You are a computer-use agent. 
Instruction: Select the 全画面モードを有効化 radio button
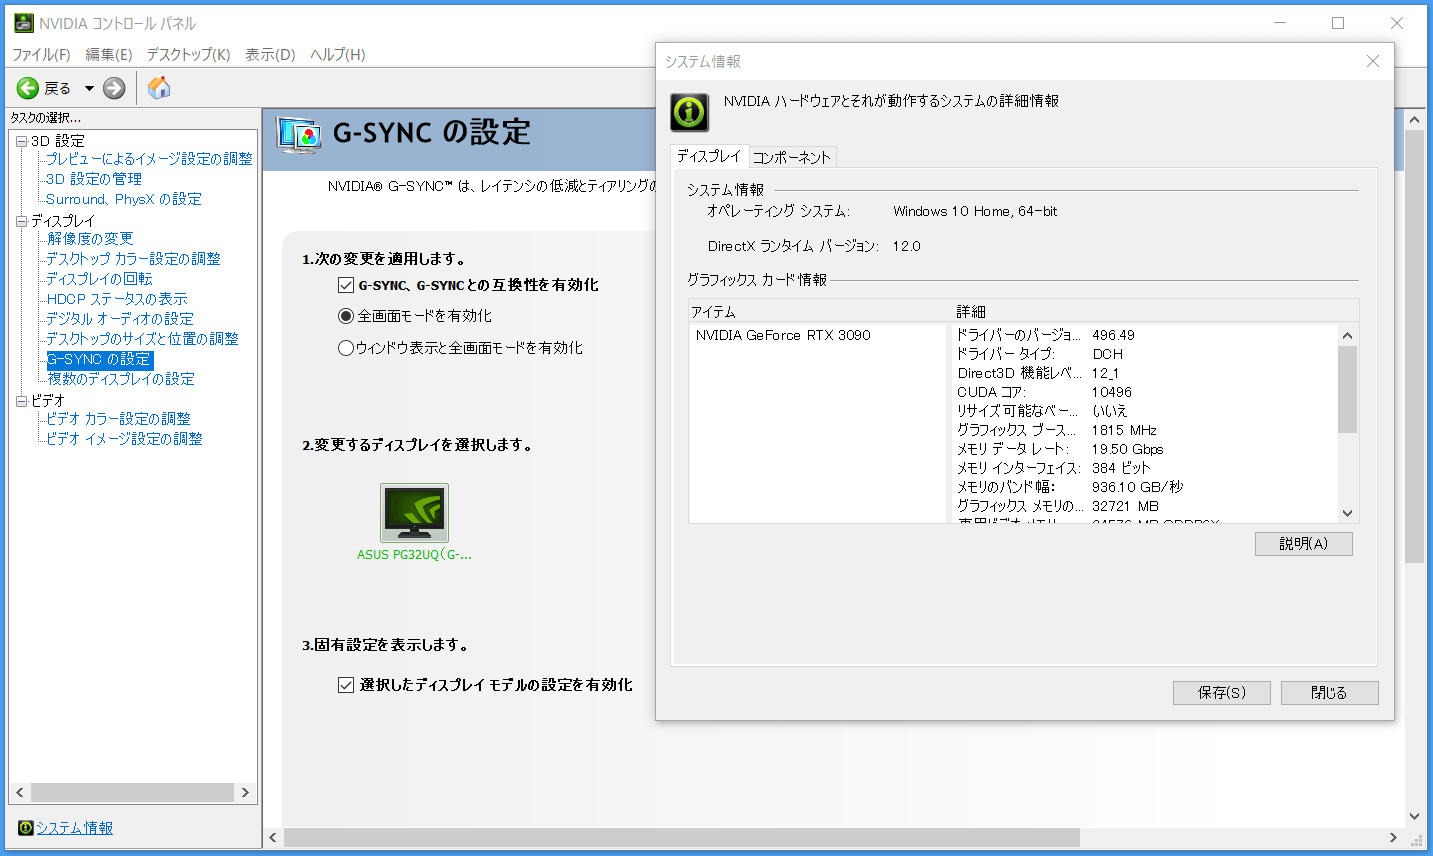coord(346,316)
